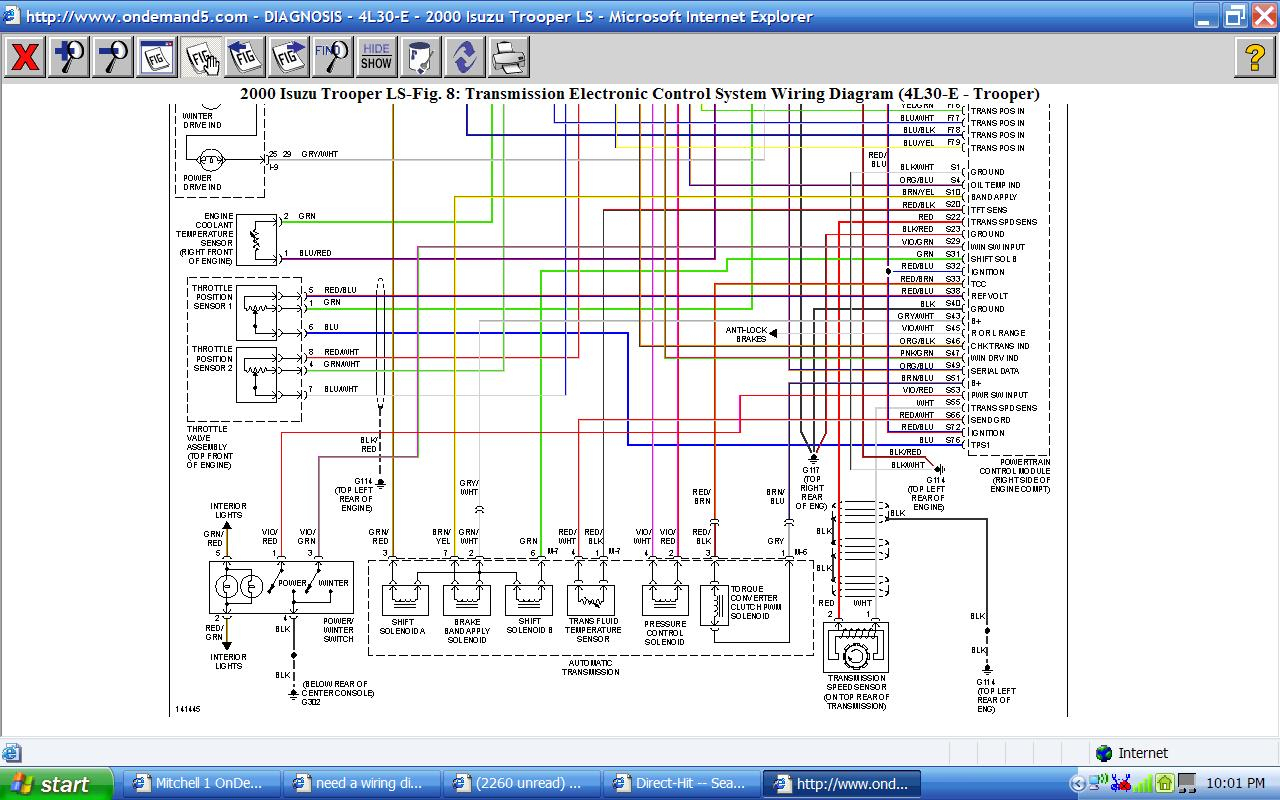Toggle the Hide/Show button
This screenshot has width=1280, height=800.
tap(376, 57)
